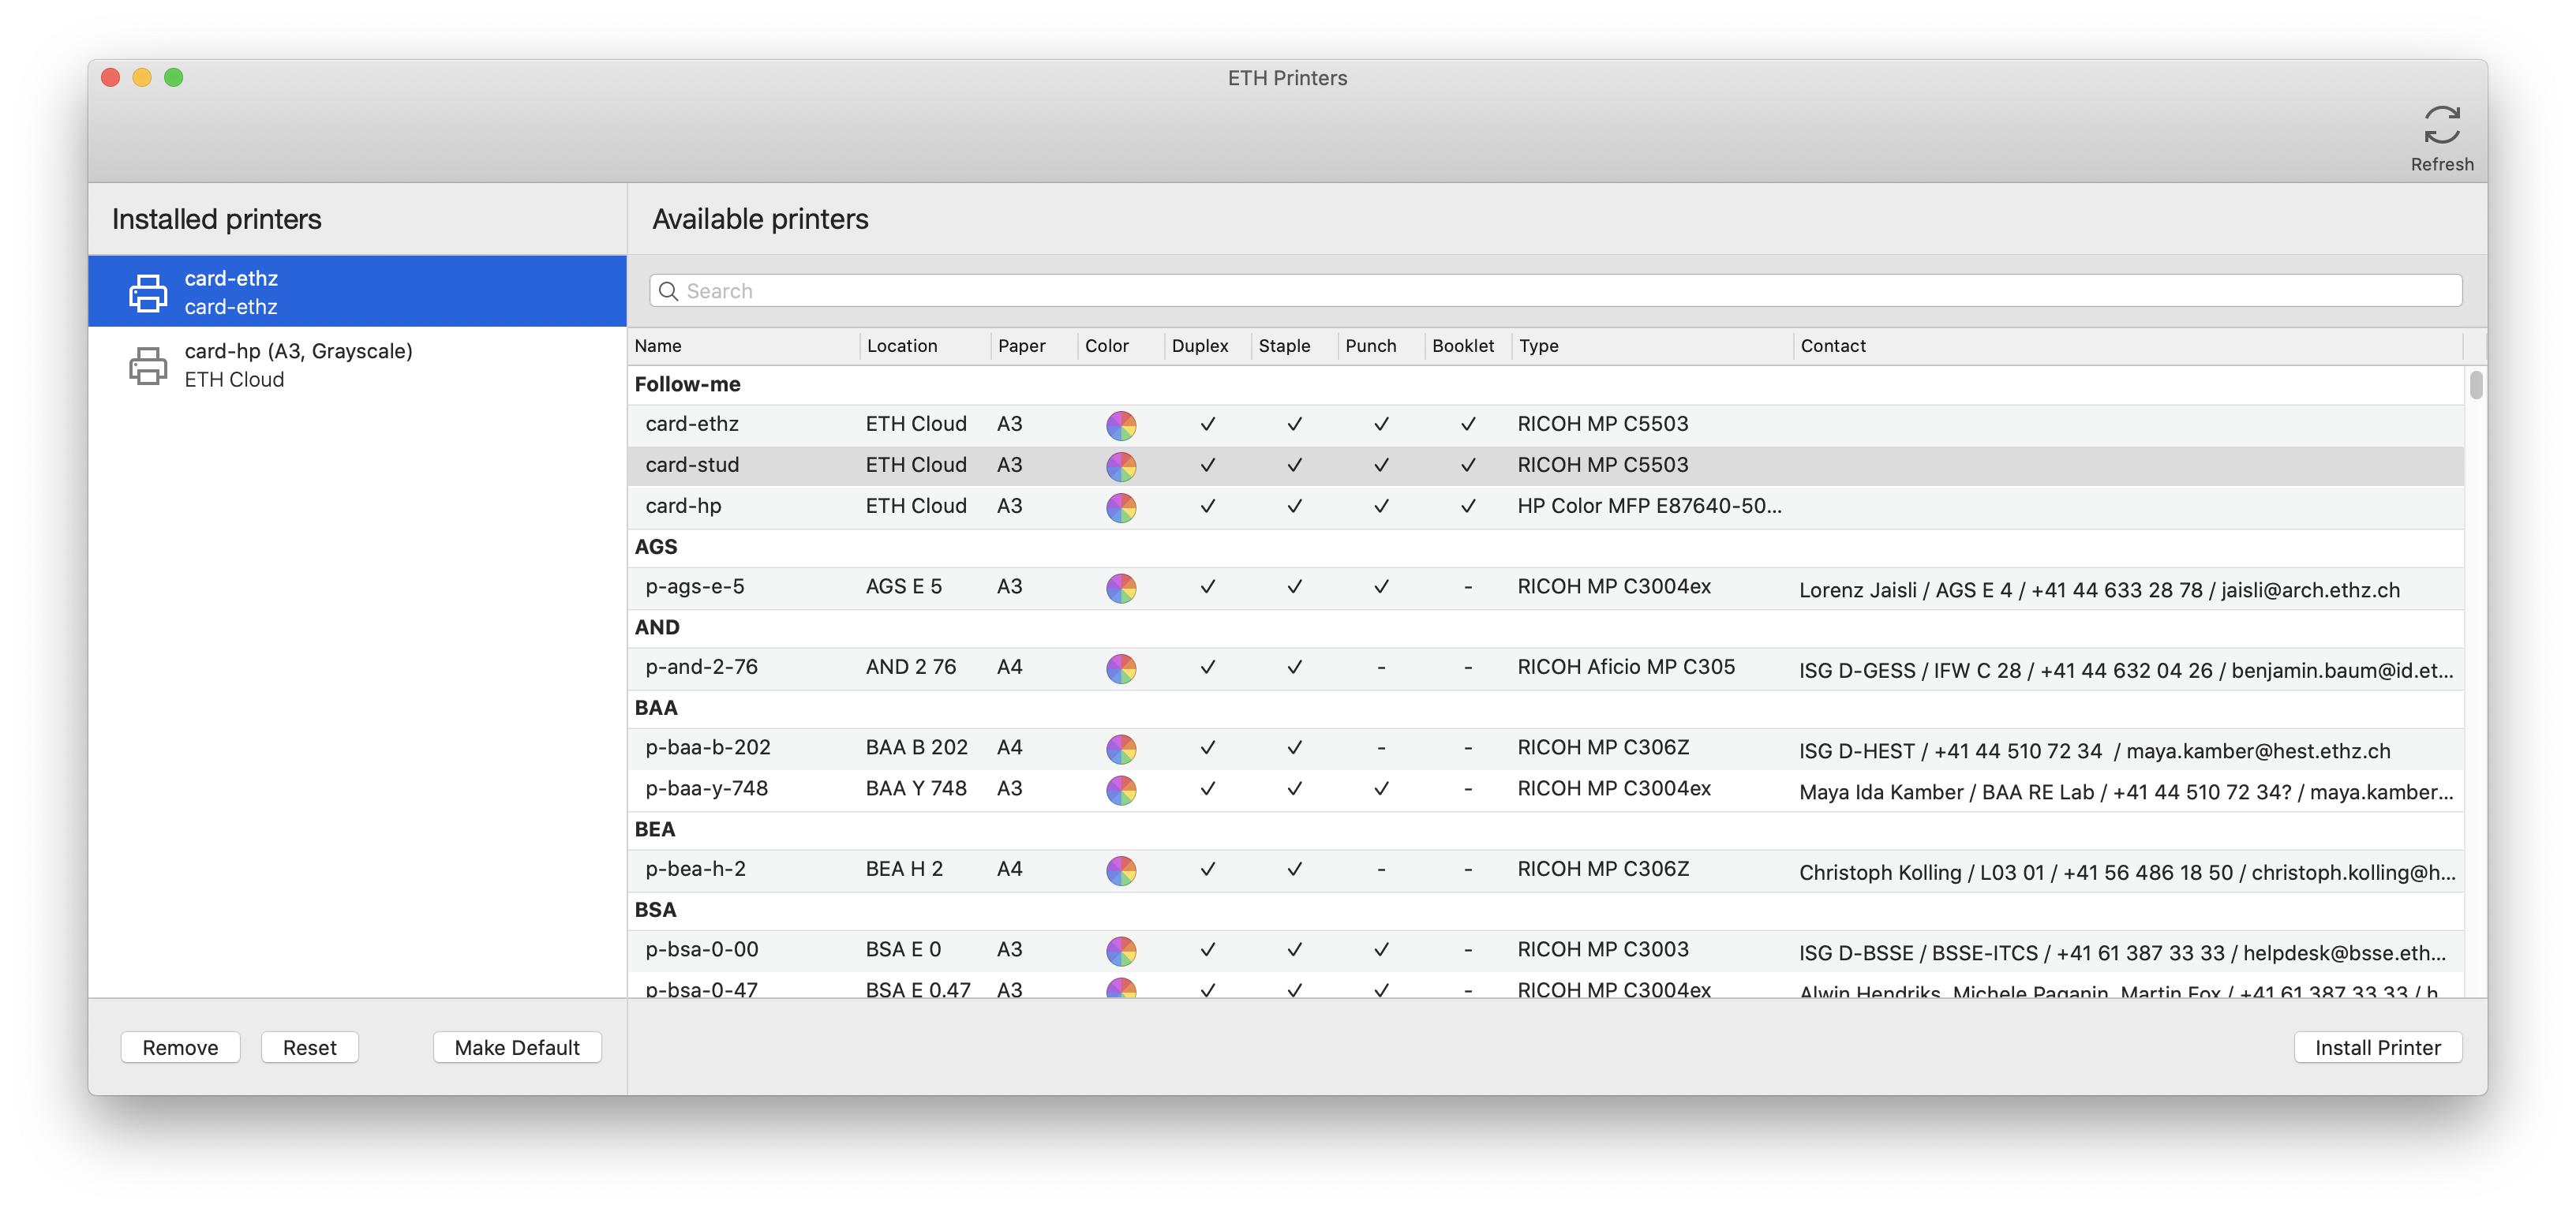Click the Refresh icon in the toolbar

(x=2441, y=126)
